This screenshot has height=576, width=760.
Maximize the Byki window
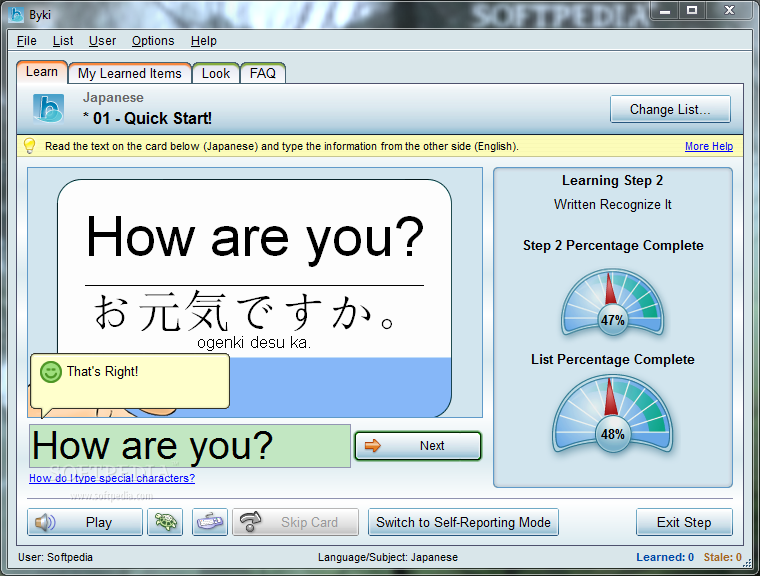(692, 10)
